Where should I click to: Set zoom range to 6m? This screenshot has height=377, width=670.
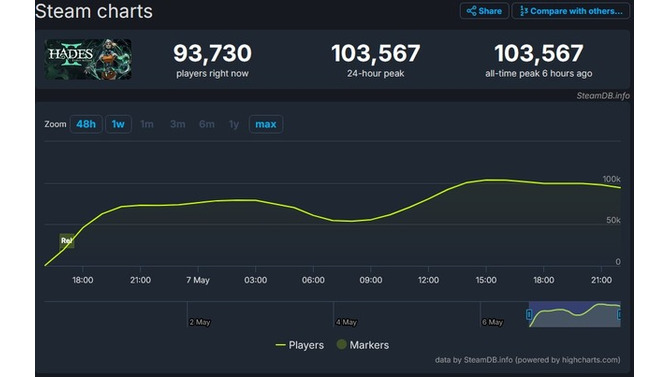tap(207, 124)
